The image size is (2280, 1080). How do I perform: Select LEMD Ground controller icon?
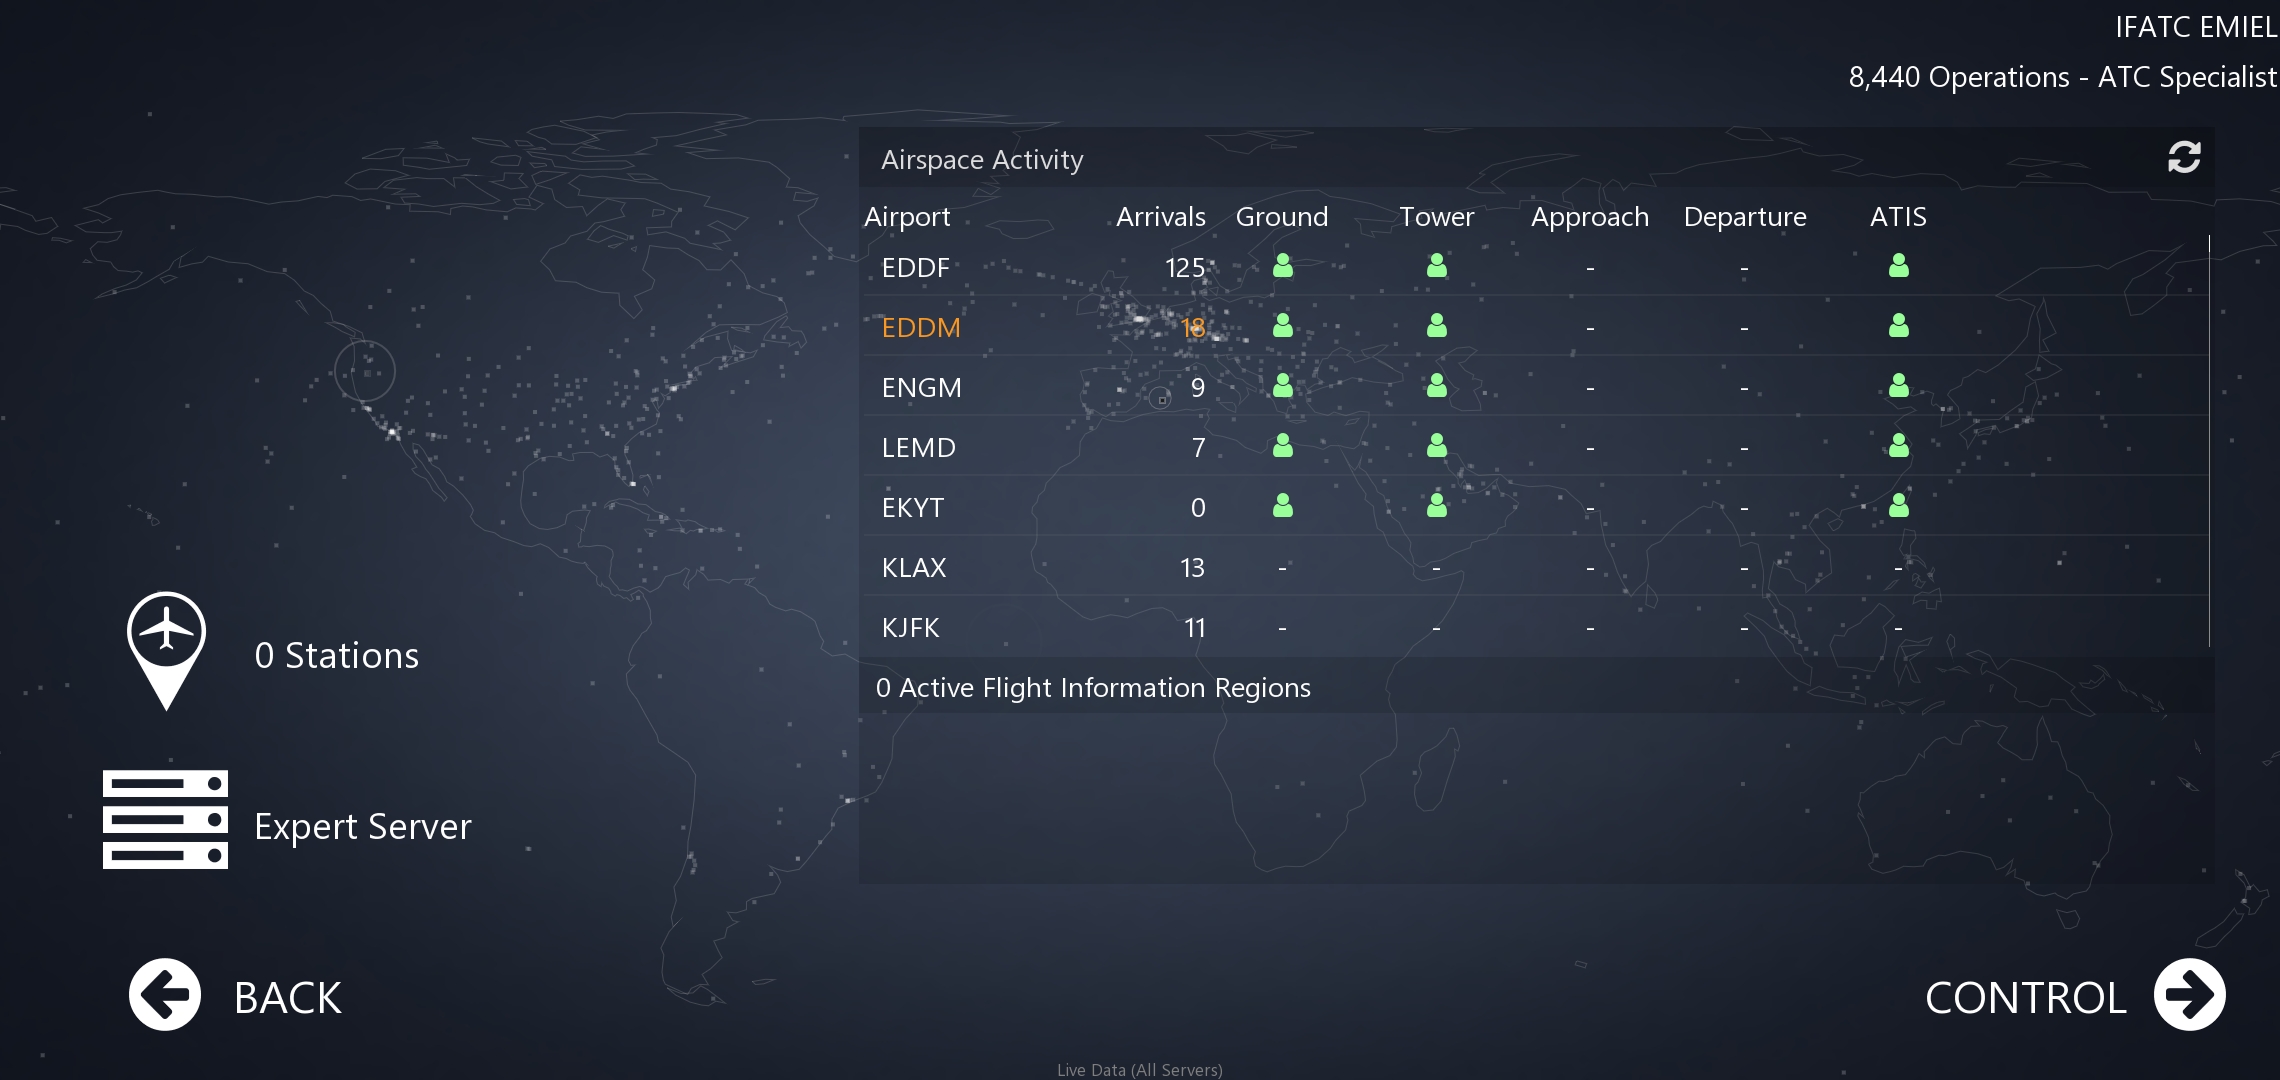point(1282,446)
